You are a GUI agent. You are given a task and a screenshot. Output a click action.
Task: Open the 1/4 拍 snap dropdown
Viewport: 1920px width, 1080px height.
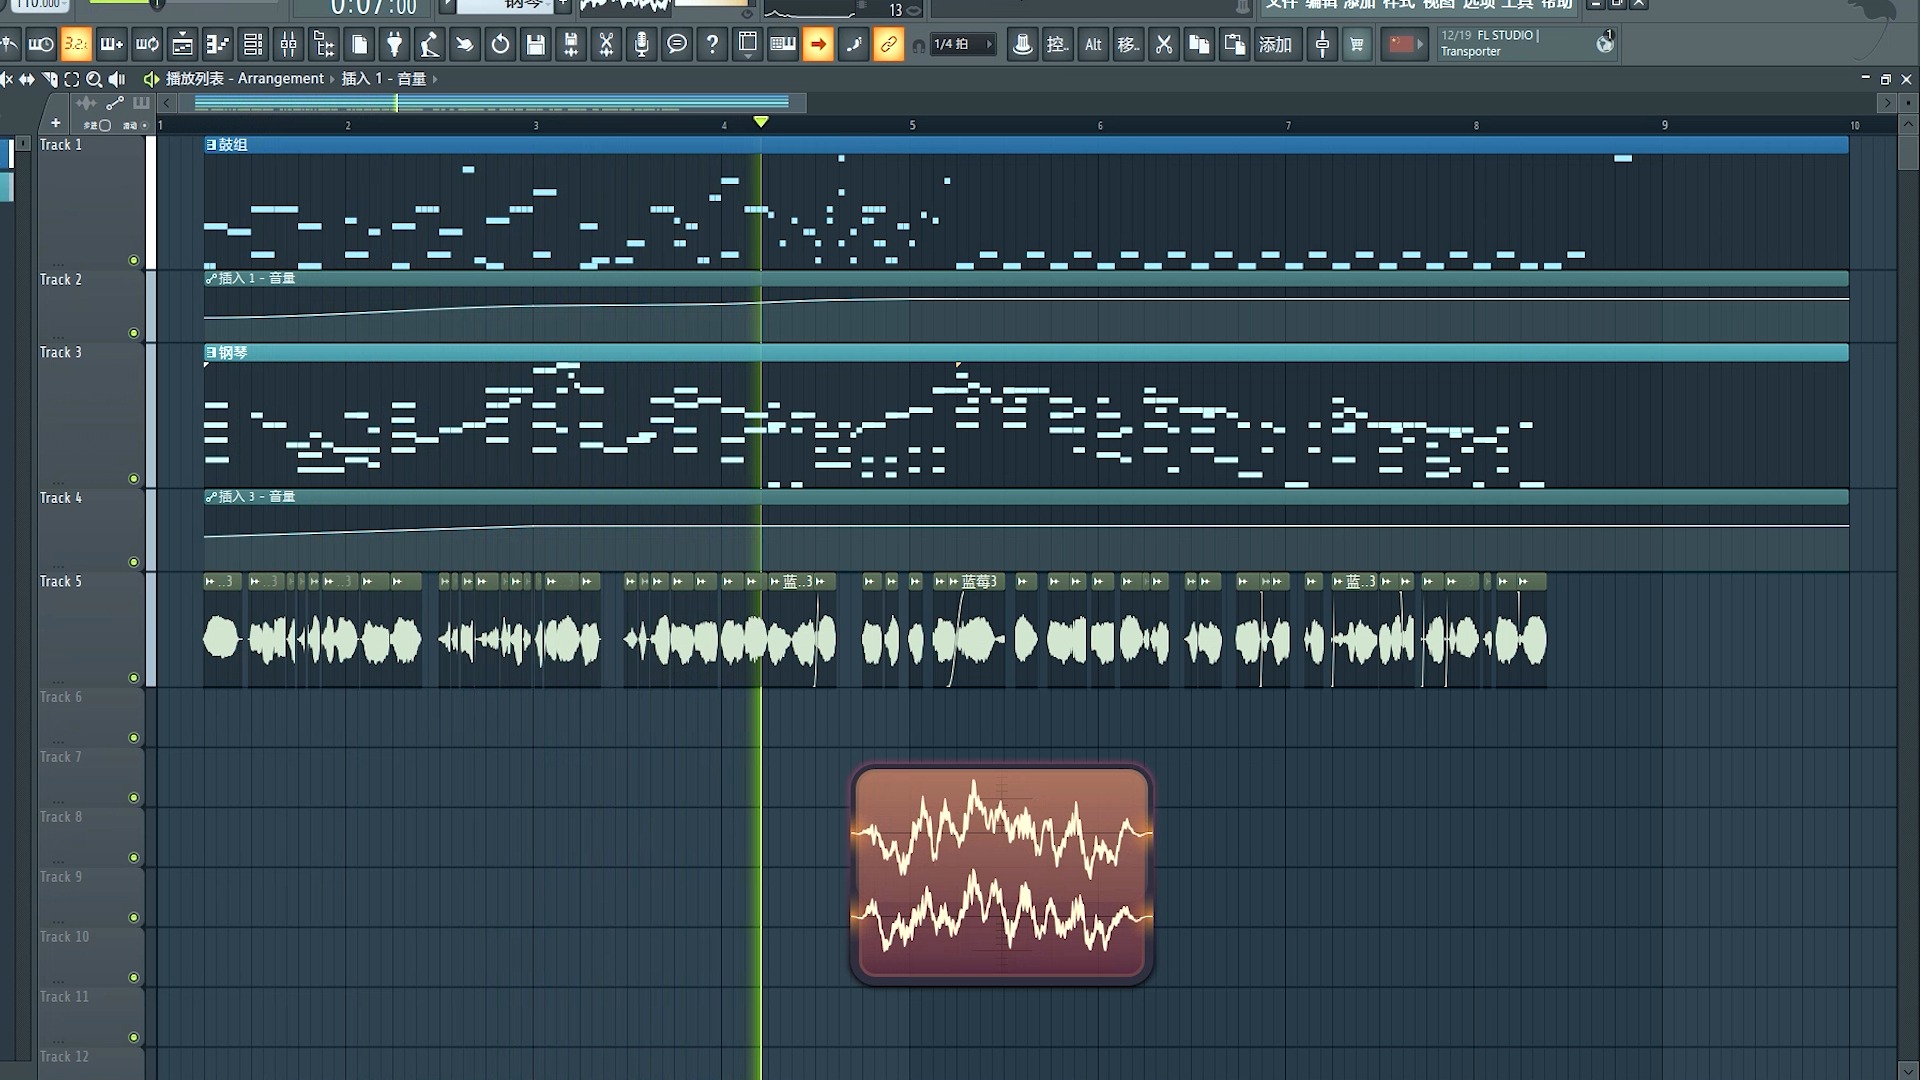click(x=963, y=44)
